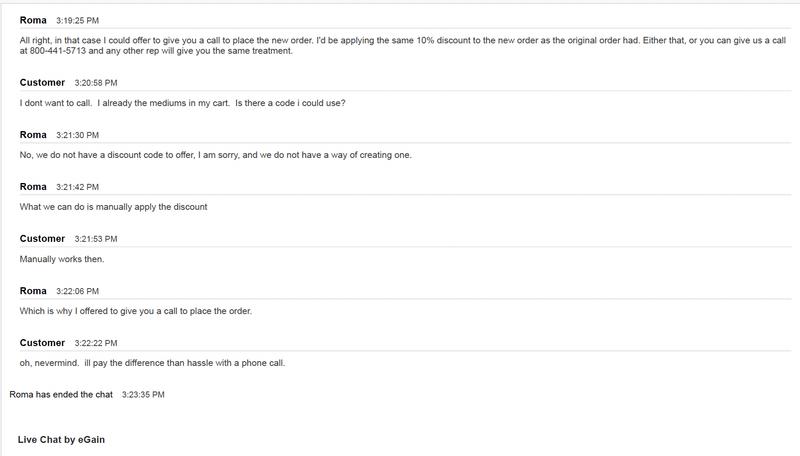Click the 'oh, nevermind' message text
The width and height of the screenshot is (800, 456).
click(x=152, y=363)
